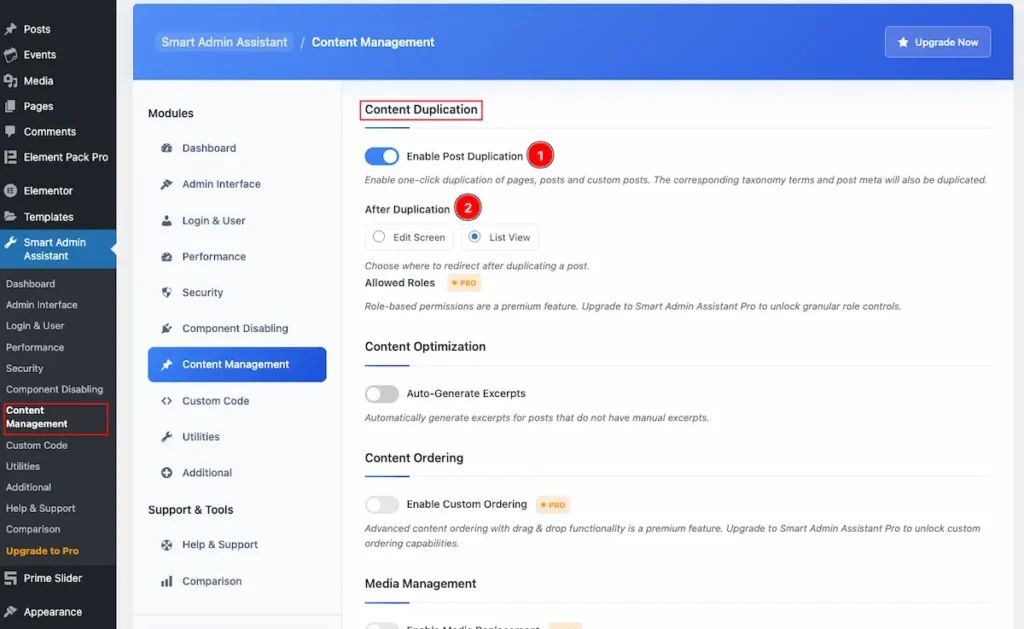
Task: Toggle Enable Post Duplication switch off
Action: point(381,156)
